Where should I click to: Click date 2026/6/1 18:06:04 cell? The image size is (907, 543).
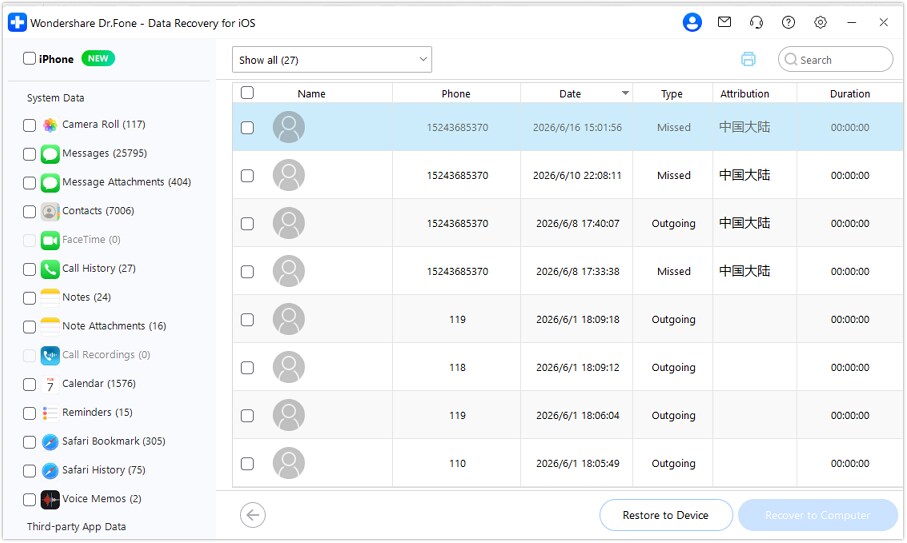577,415
